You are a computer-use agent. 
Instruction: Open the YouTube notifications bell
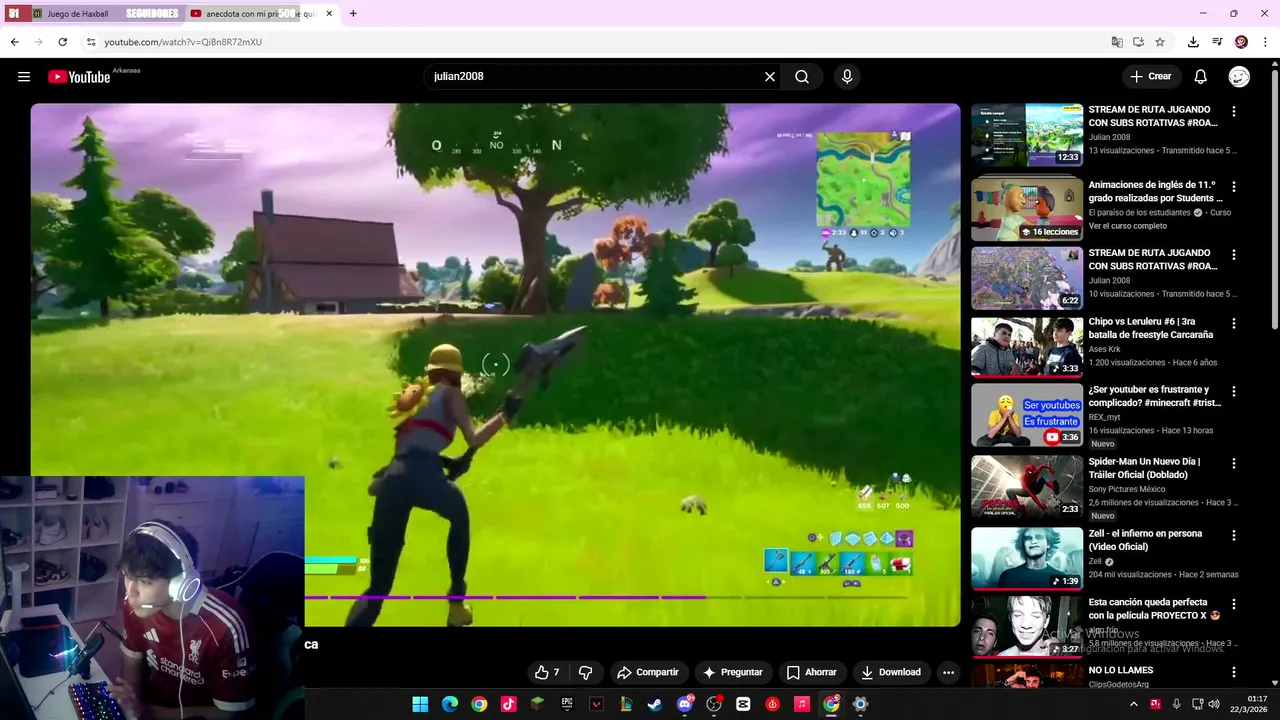tap(1201, 77)
